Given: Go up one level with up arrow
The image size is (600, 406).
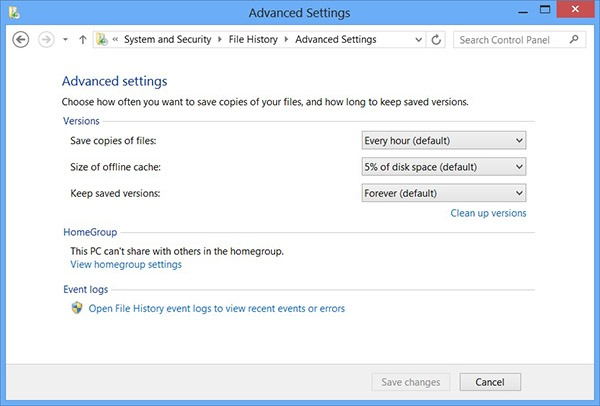Looking at the screenshot, I should (x=82, y=40).
